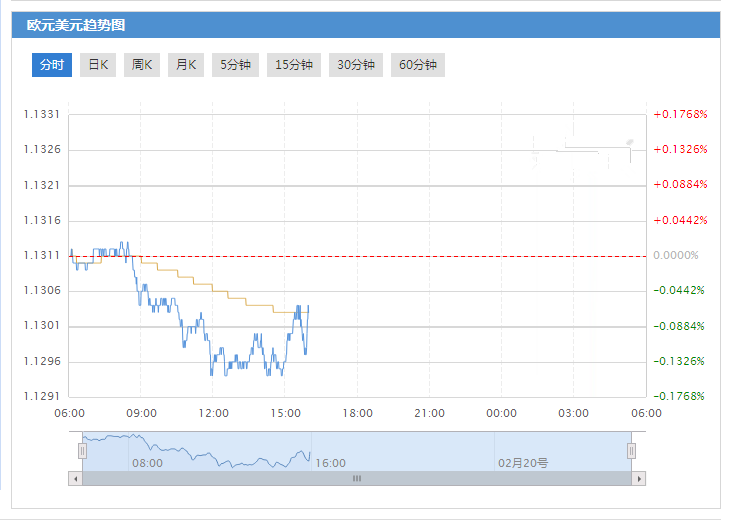Click the right range handle of navigator
The image size is (729, 520).
coord(632,451)
